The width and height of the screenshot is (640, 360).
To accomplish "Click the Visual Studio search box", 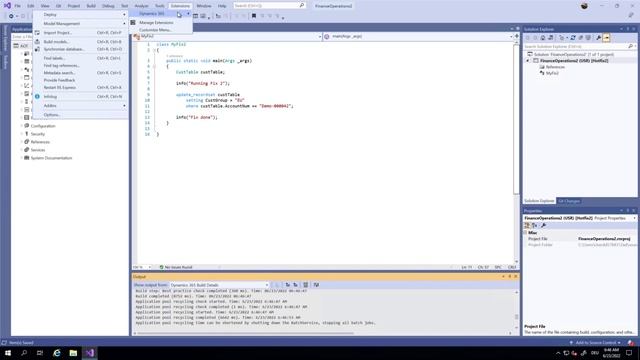I will tap(269, 6).
